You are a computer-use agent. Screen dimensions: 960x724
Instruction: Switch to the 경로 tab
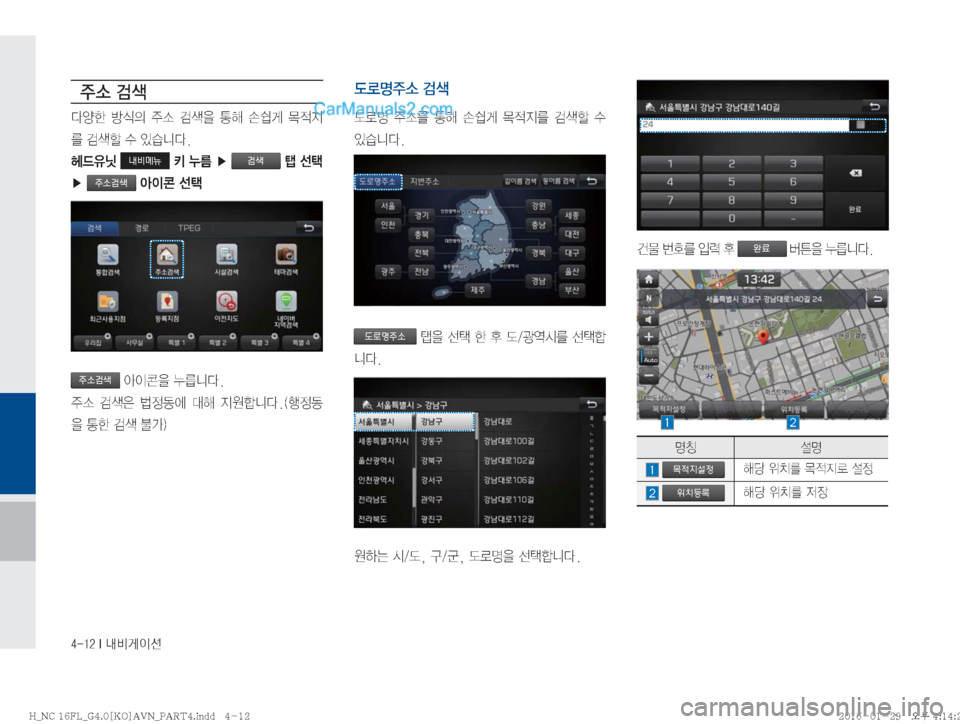point(142,228)
